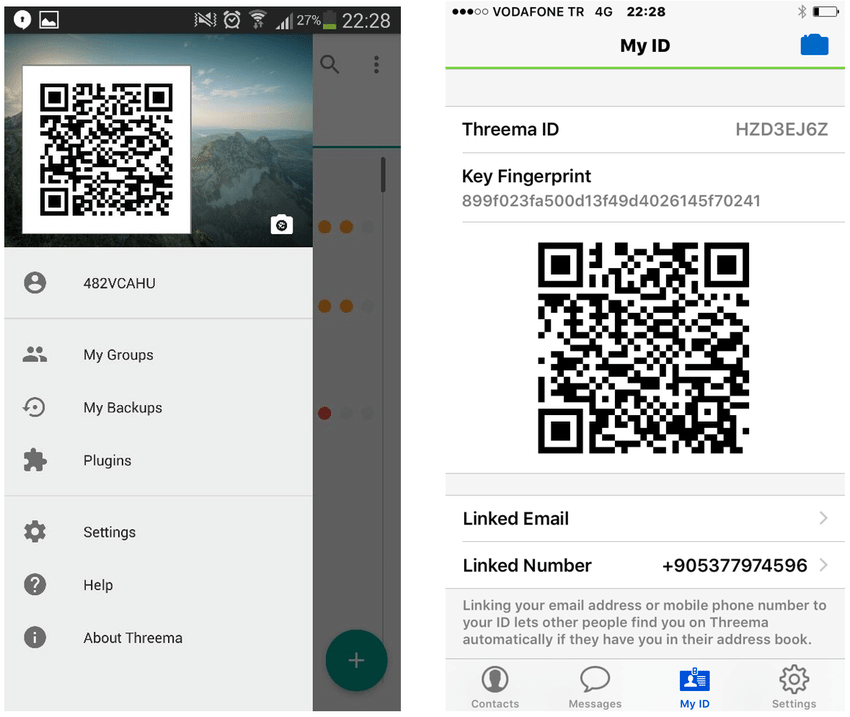This screenshot has height=717, width=850.
Task: Open My Backups in the drawer
Action: click(122, 408)
